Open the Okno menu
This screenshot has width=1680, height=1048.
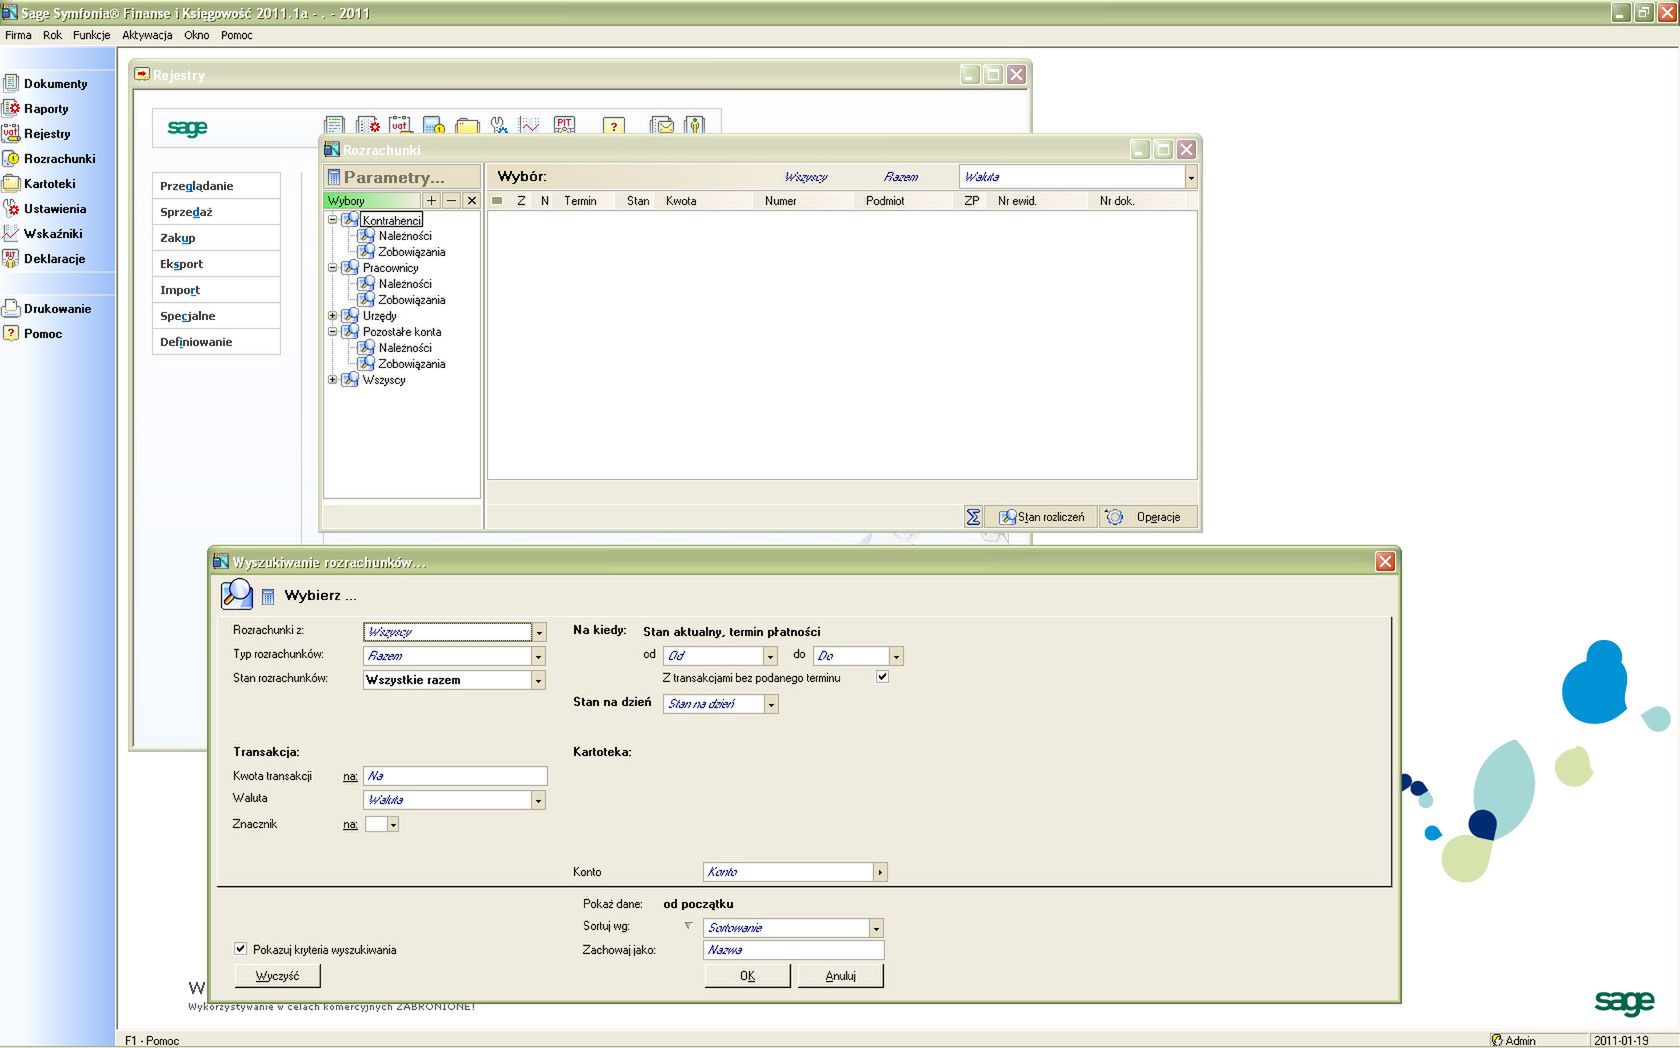196,35
